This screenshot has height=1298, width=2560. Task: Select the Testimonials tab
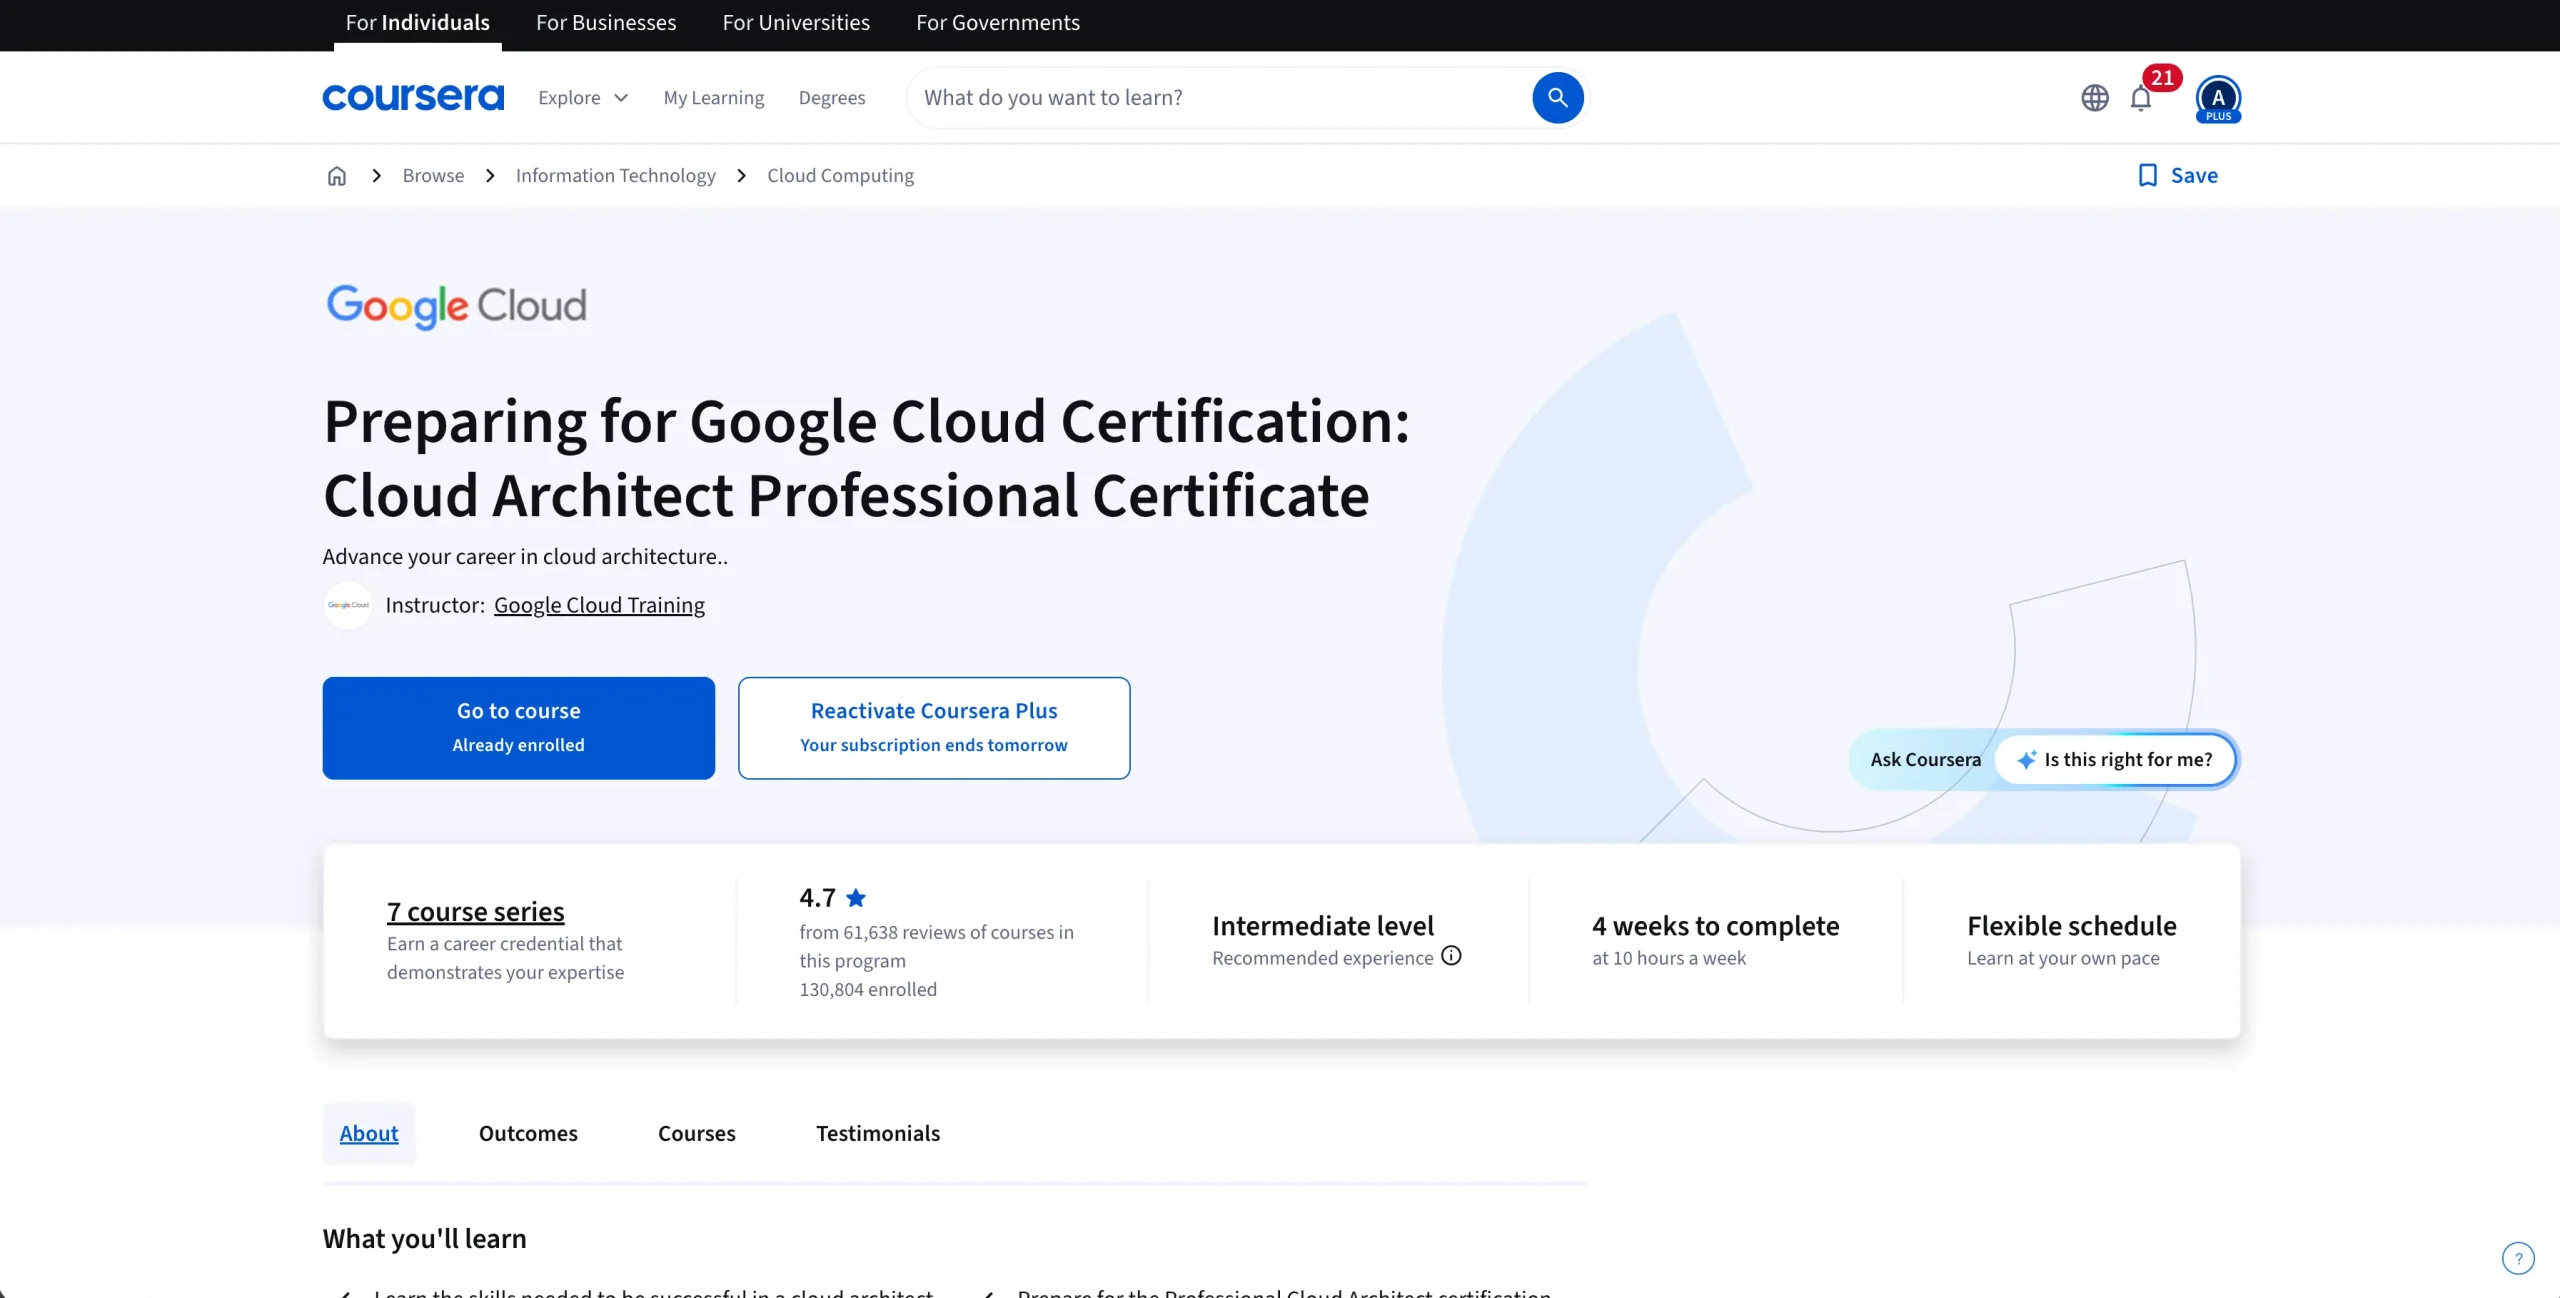[x=878, y=1134]
